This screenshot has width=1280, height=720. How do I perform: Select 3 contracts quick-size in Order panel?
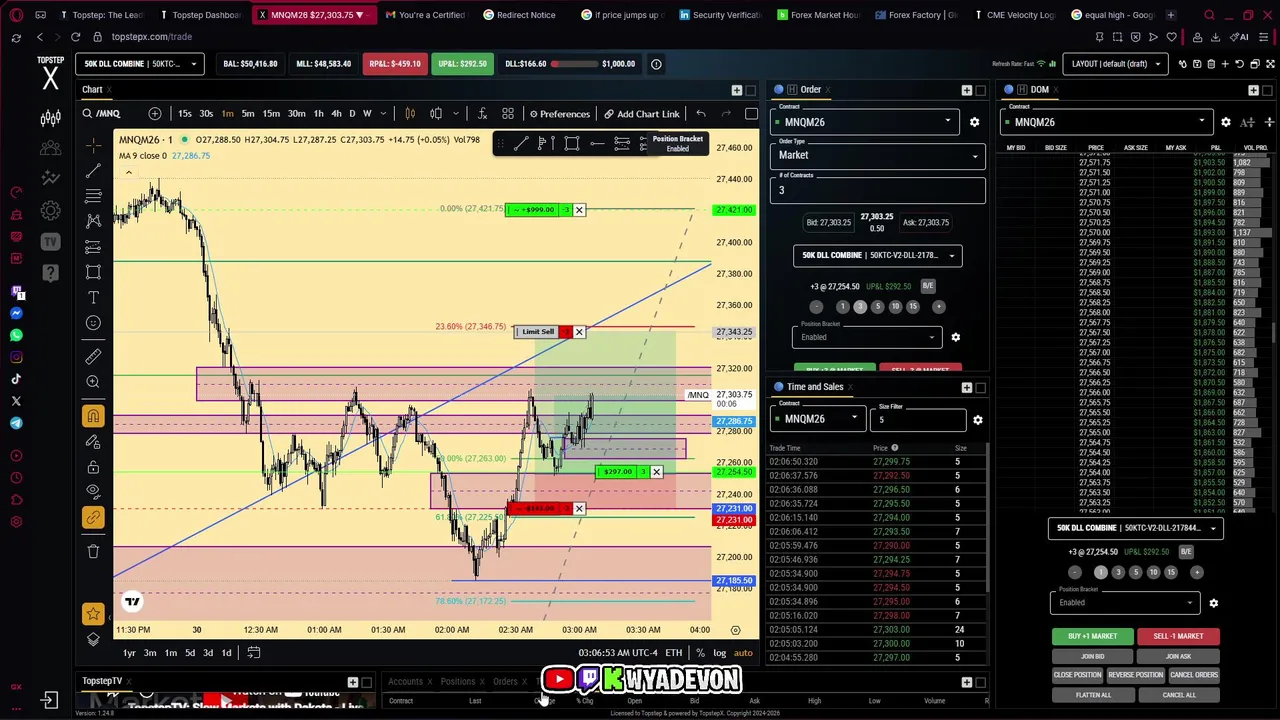(x=860, y=307)
